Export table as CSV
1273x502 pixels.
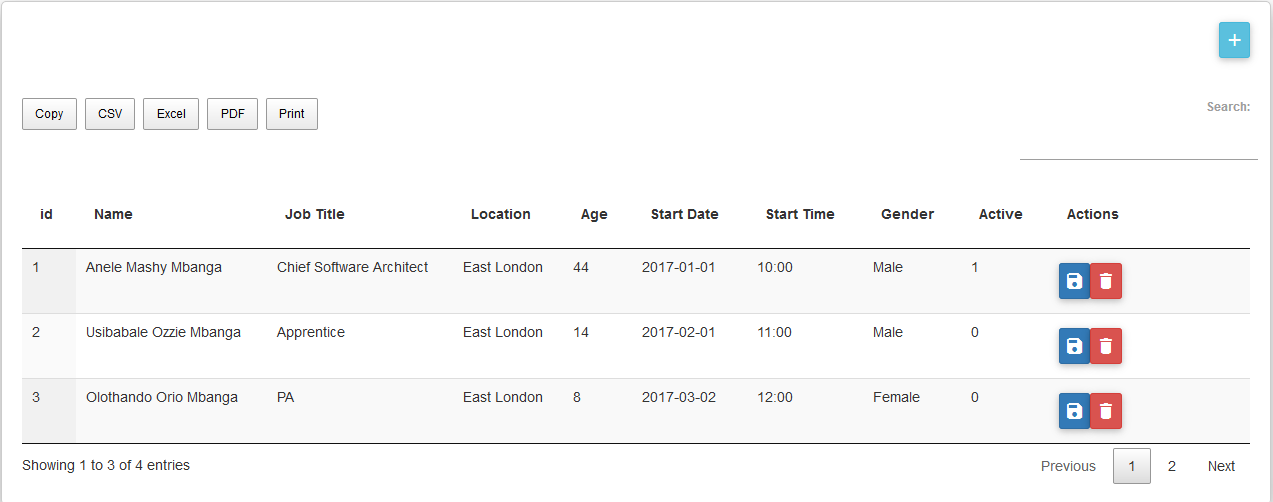pyautogui.click(x=110, y=114)
